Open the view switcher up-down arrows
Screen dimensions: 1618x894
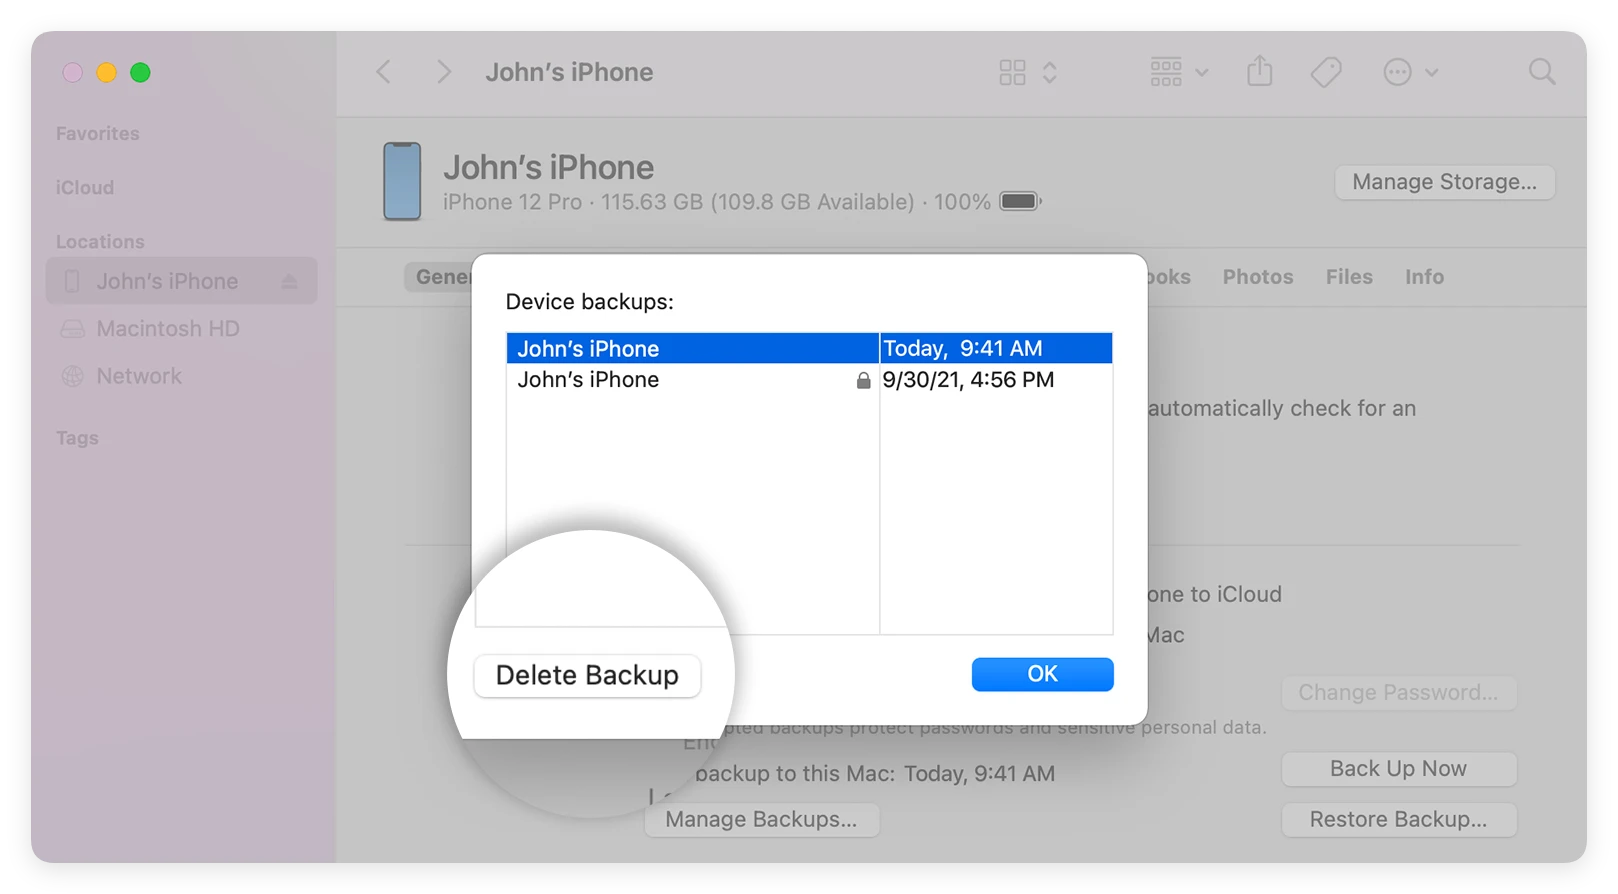coord(1049,72)
